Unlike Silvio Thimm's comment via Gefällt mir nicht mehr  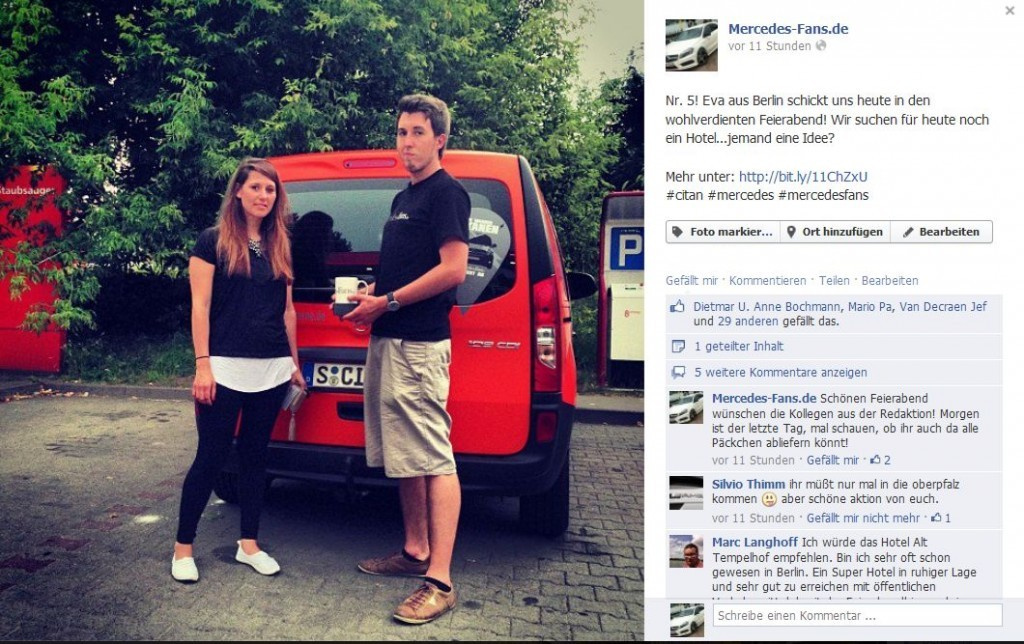[863, 519]
